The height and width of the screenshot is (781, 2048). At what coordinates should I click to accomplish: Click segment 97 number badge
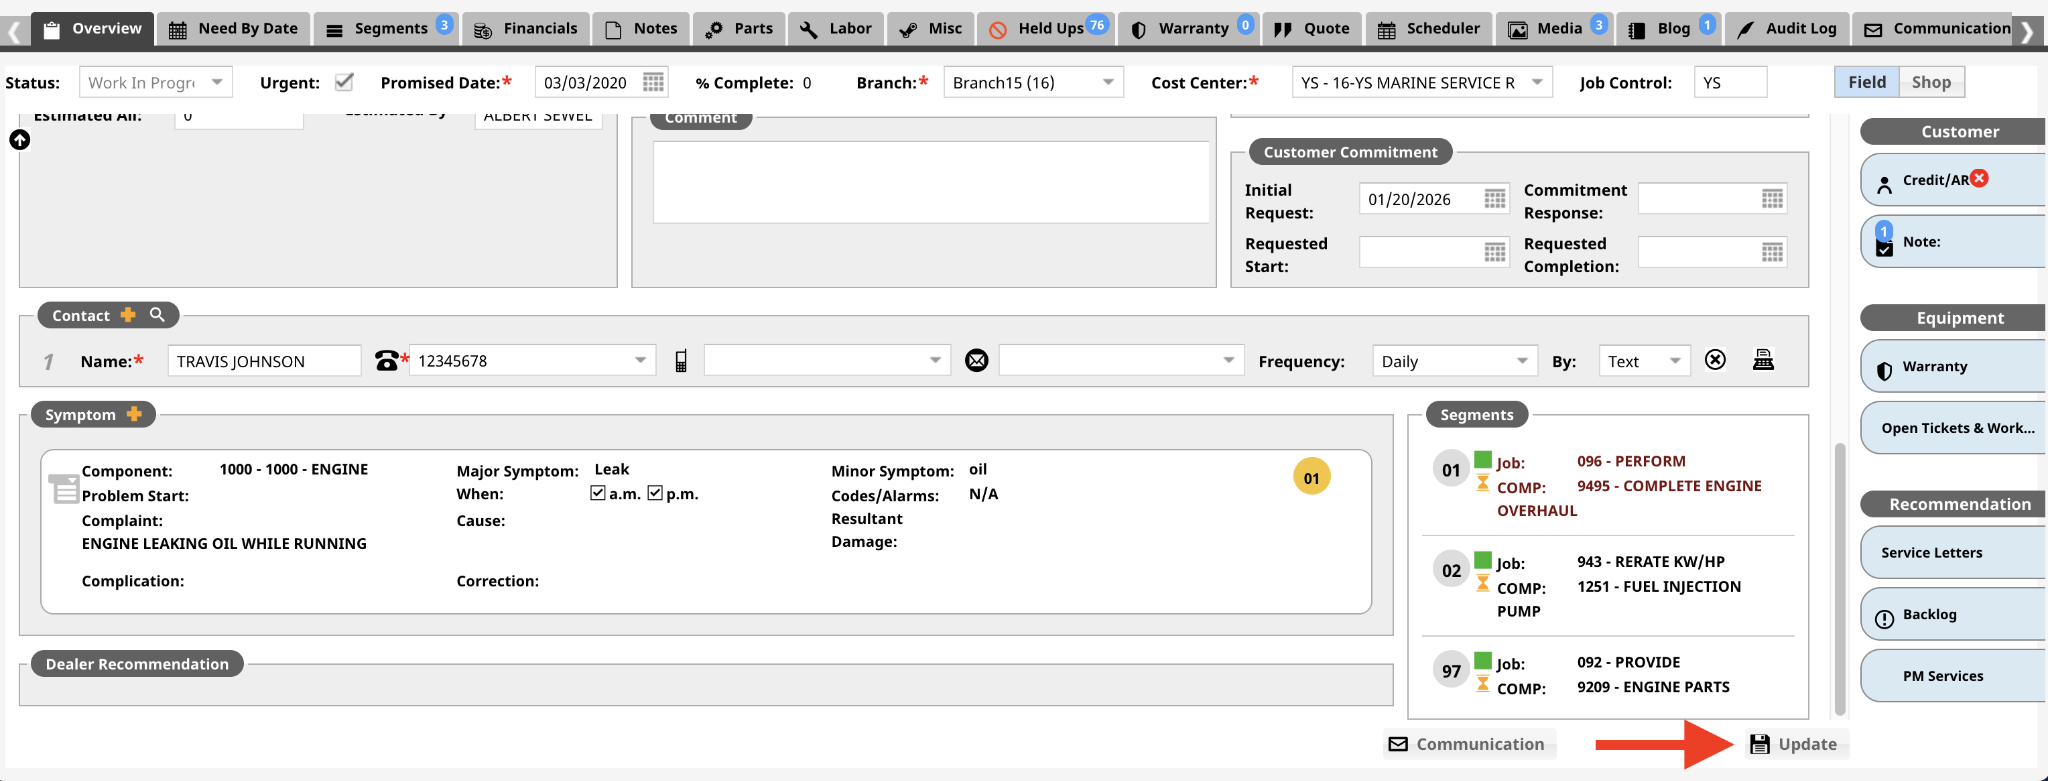pos(1451,671)
